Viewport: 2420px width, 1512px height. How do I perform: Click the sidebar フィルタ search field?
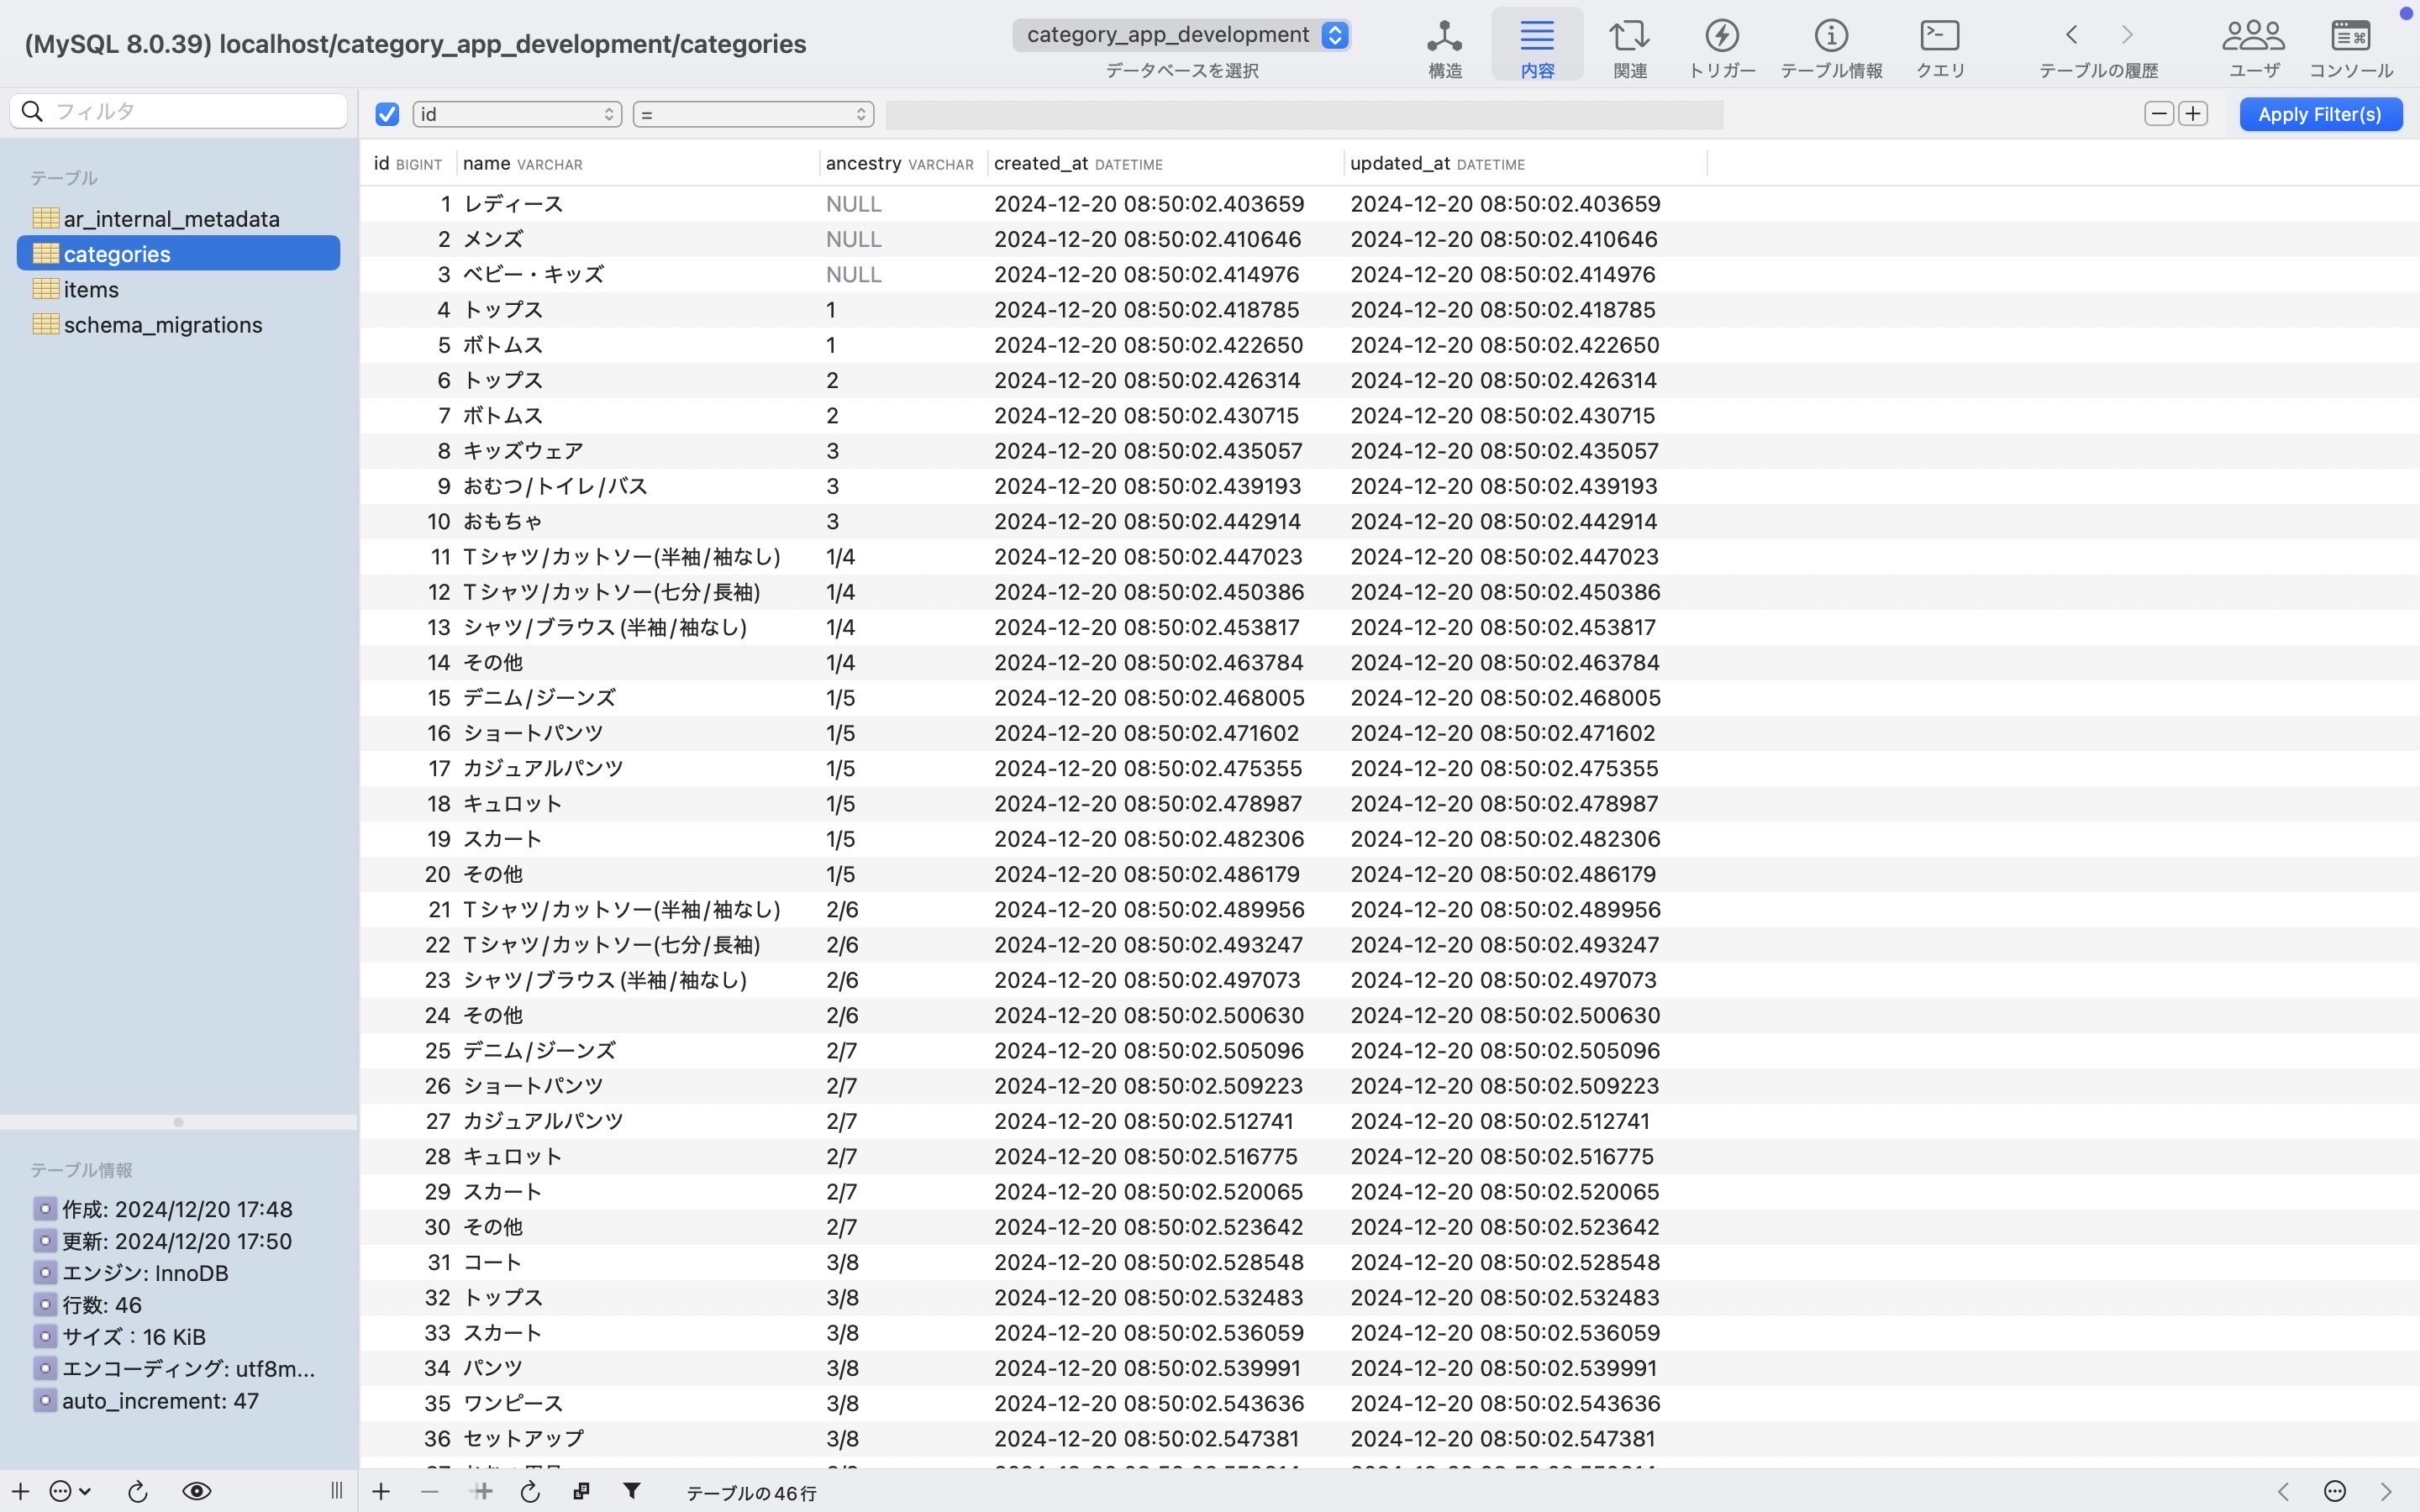(x=178, y=110)
